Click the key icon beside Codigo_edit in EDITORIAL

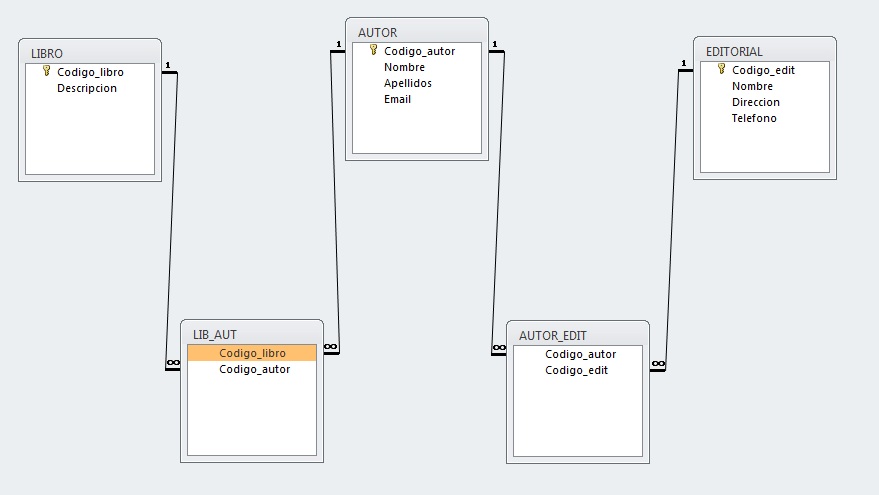(721, 69)
